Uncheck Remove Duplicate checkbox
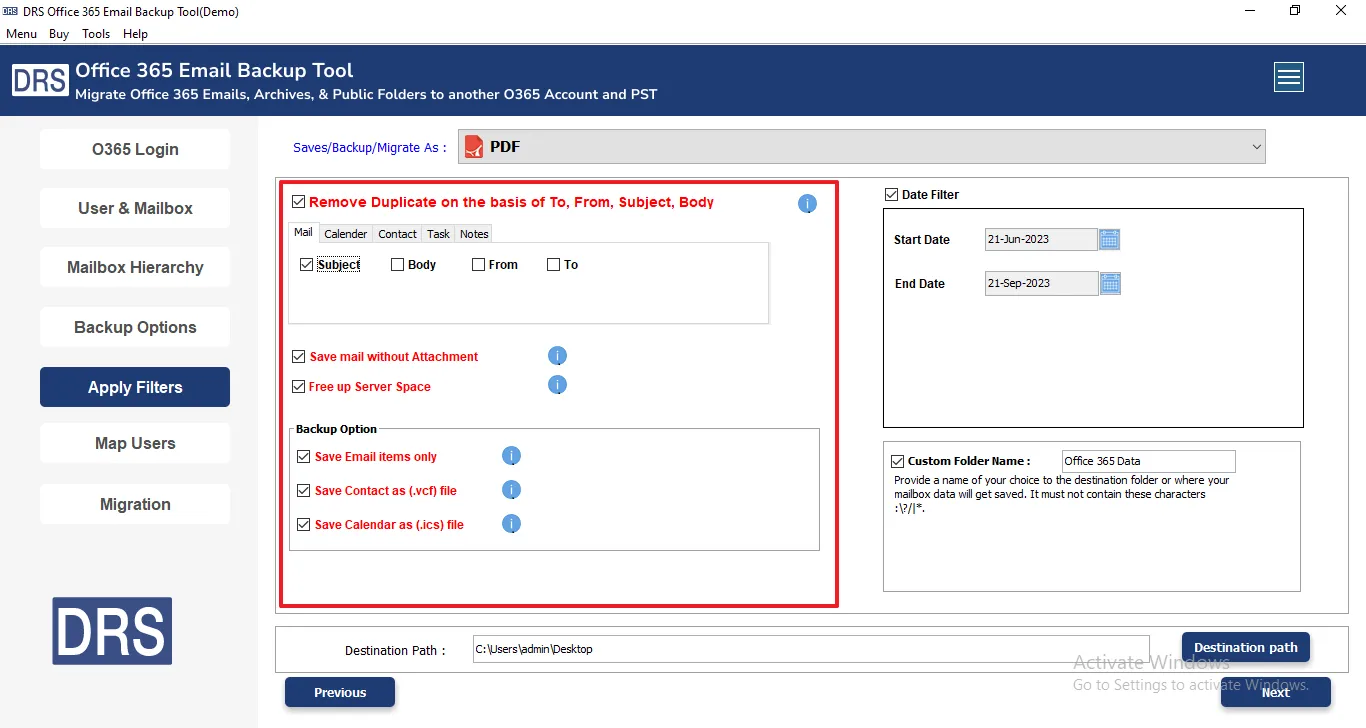Viewport: 1366px width, 728px height. pyautogui.click(x=298, y=202)
